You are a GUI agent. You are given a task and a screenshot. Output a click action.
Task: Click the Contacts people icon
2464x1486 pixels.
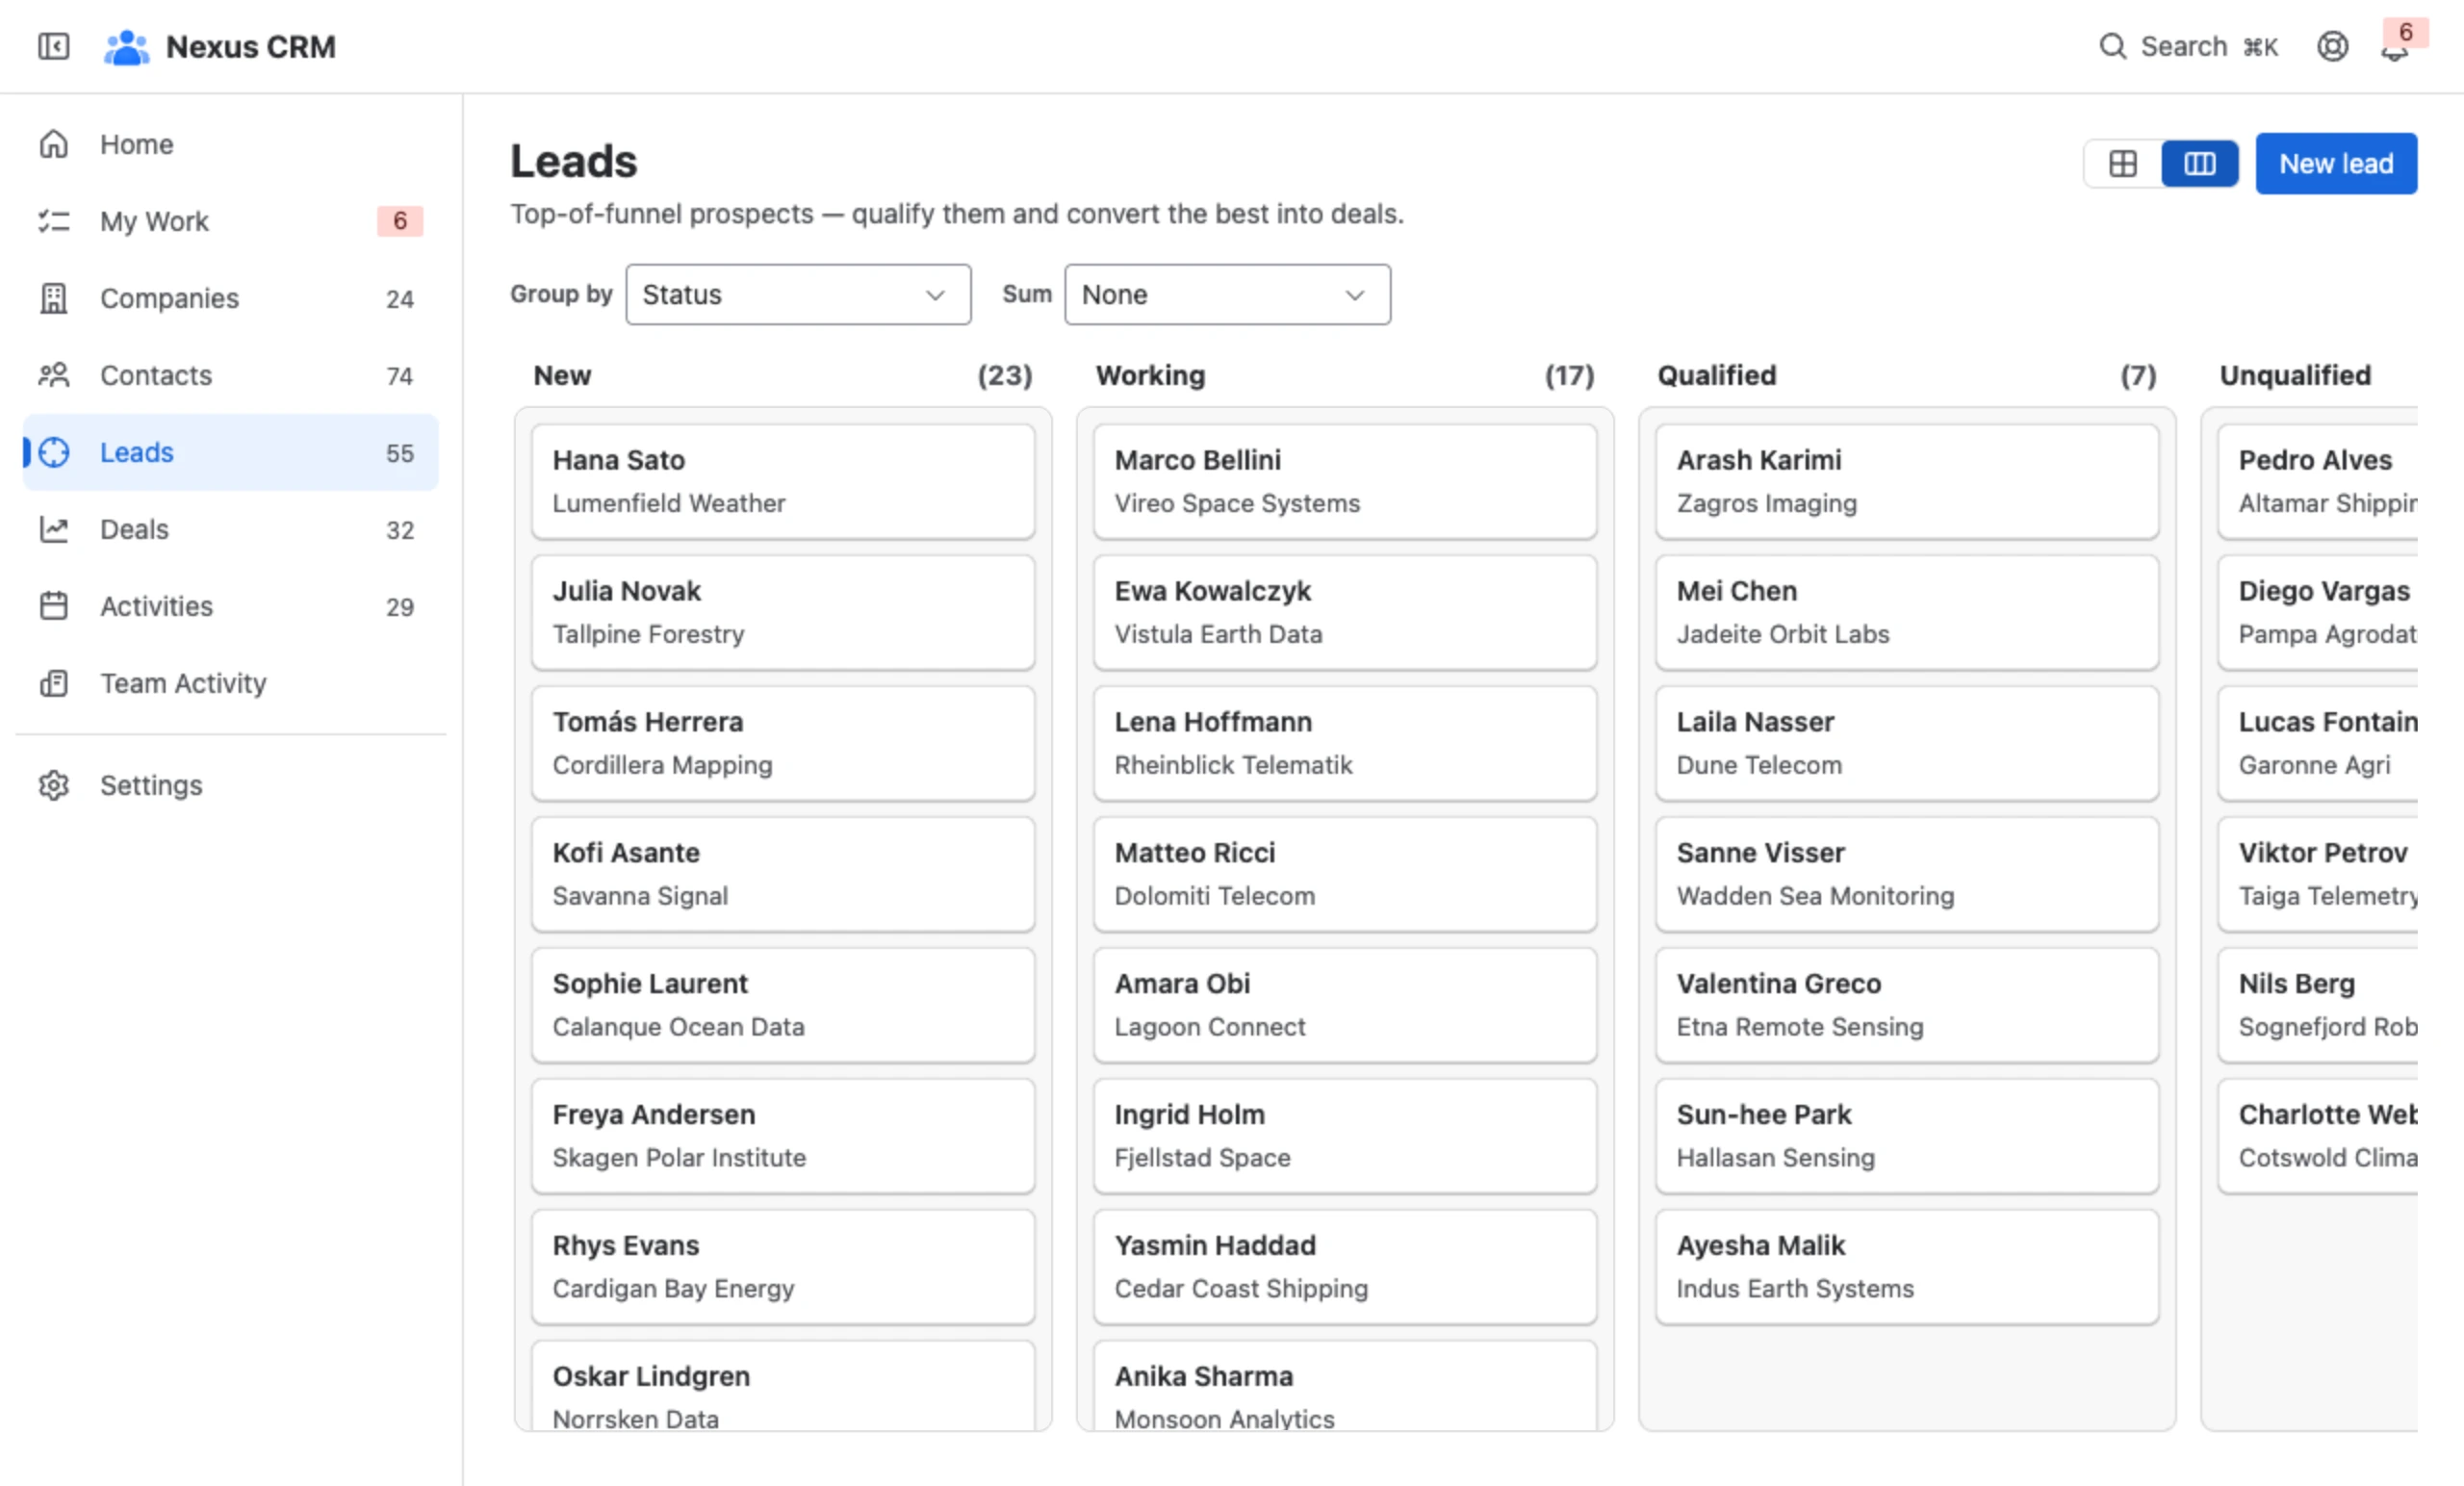coord(54,375)
